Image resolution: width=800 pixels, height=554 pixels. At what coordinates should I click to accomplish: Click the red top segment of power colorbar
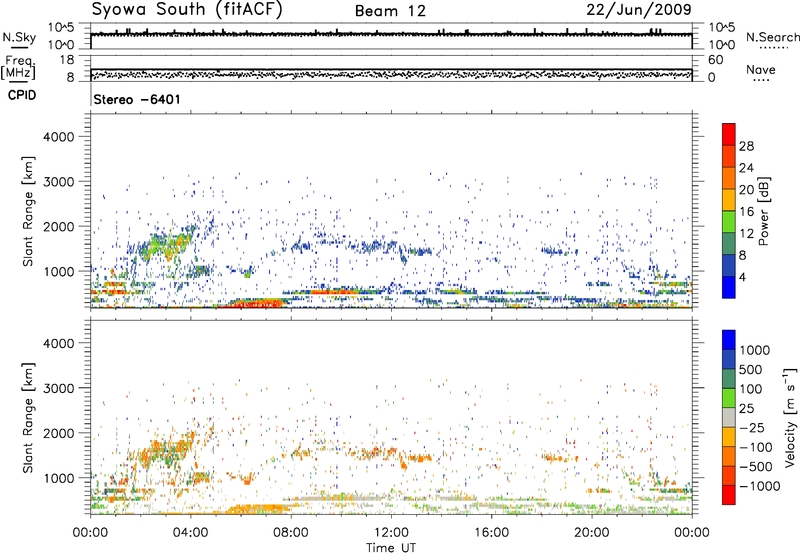pos(729,135)
